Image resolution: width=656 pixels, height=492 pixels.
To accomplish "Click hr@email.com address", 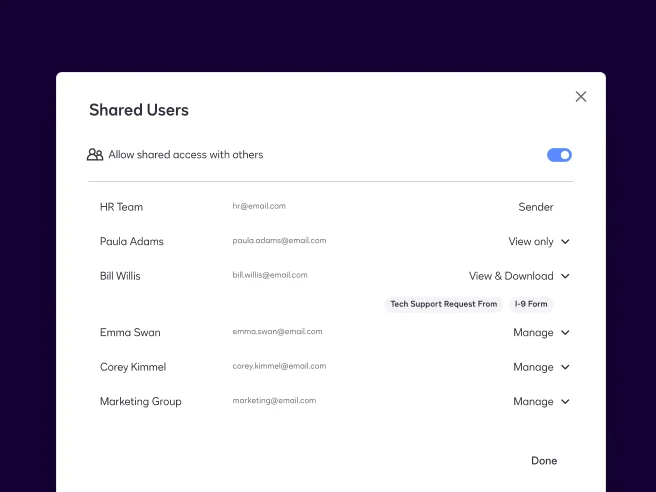I will (259, 206).
